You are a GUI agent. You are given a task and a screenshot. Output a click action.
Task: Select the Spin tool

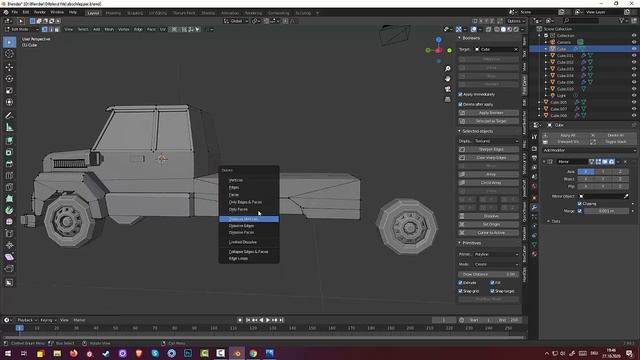(9, 211)
